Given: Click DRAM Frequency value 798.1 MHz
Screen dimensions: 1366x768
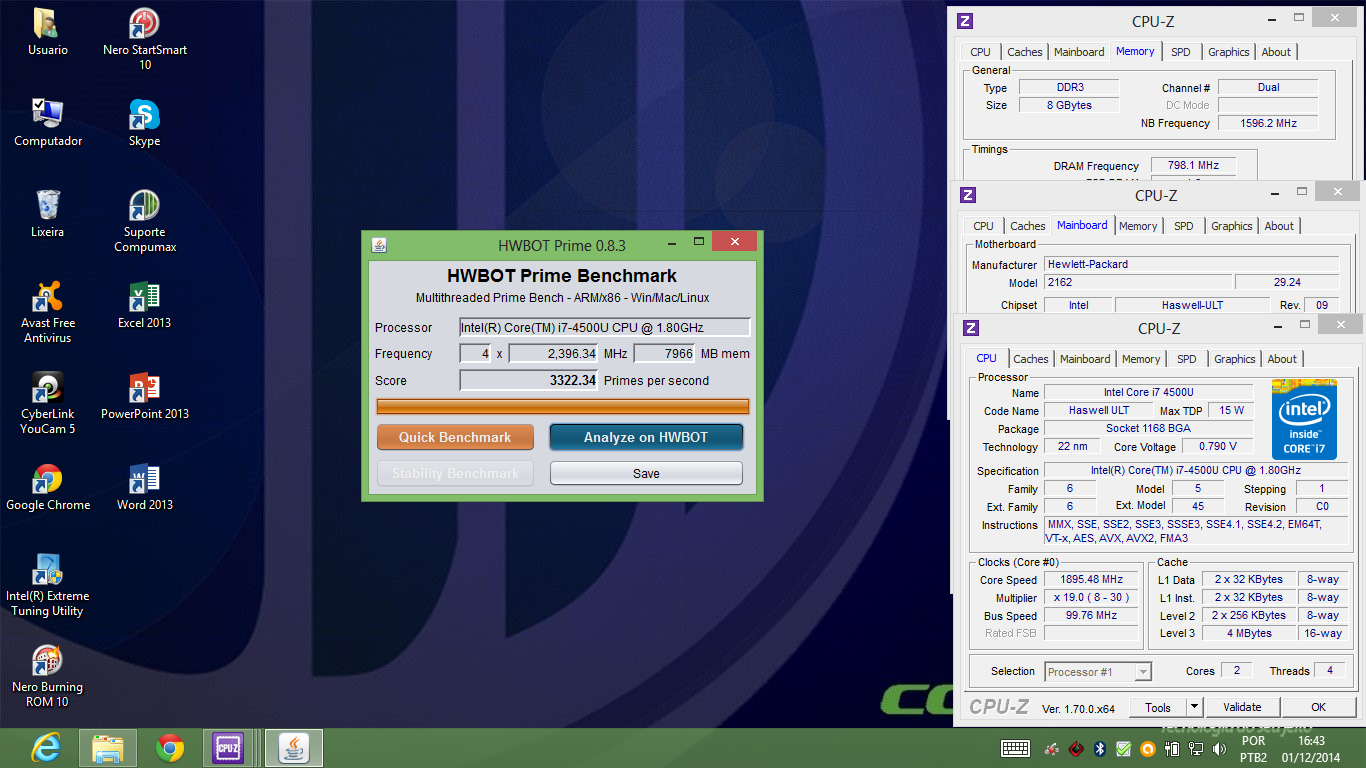Looking at the screenshot, I should (x=1193, y=166).
